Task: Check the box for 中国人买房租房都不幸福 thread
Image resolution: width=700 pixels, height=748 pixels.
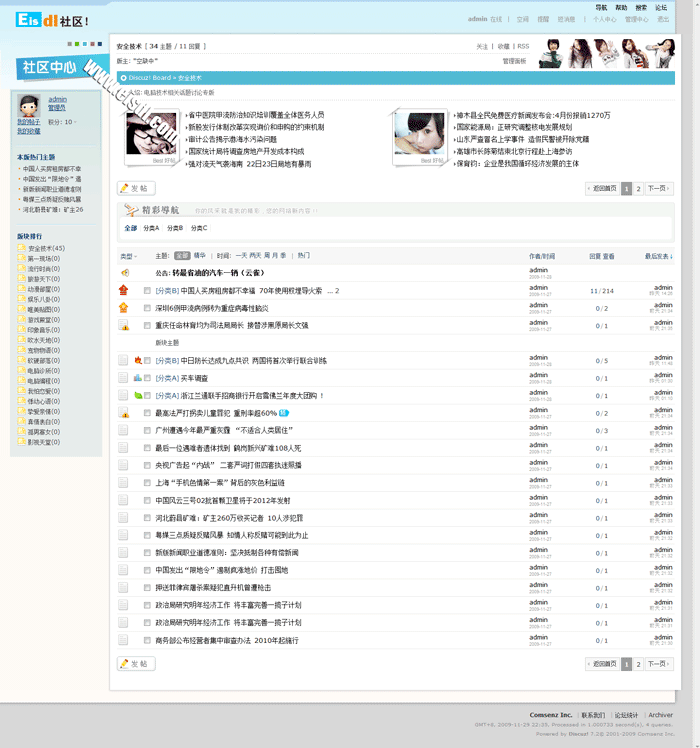Action: 147,291
